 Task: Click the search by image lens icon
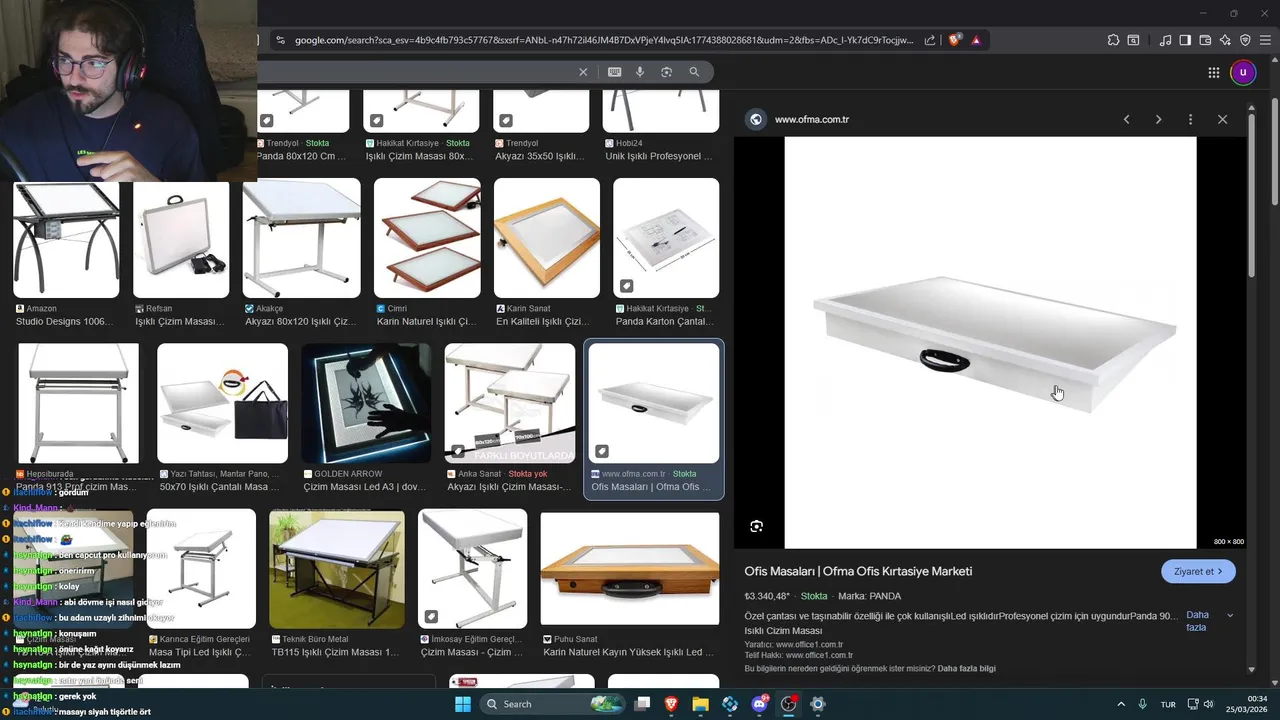(x=666, y=72)
